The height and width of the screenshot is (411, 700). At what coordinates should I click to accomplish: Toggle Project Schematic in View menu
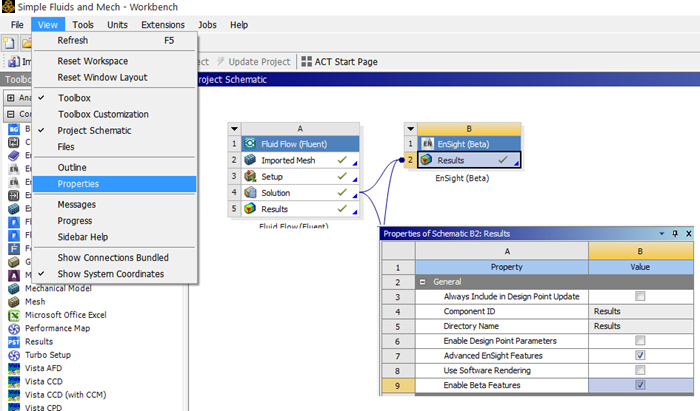(114, 130)
